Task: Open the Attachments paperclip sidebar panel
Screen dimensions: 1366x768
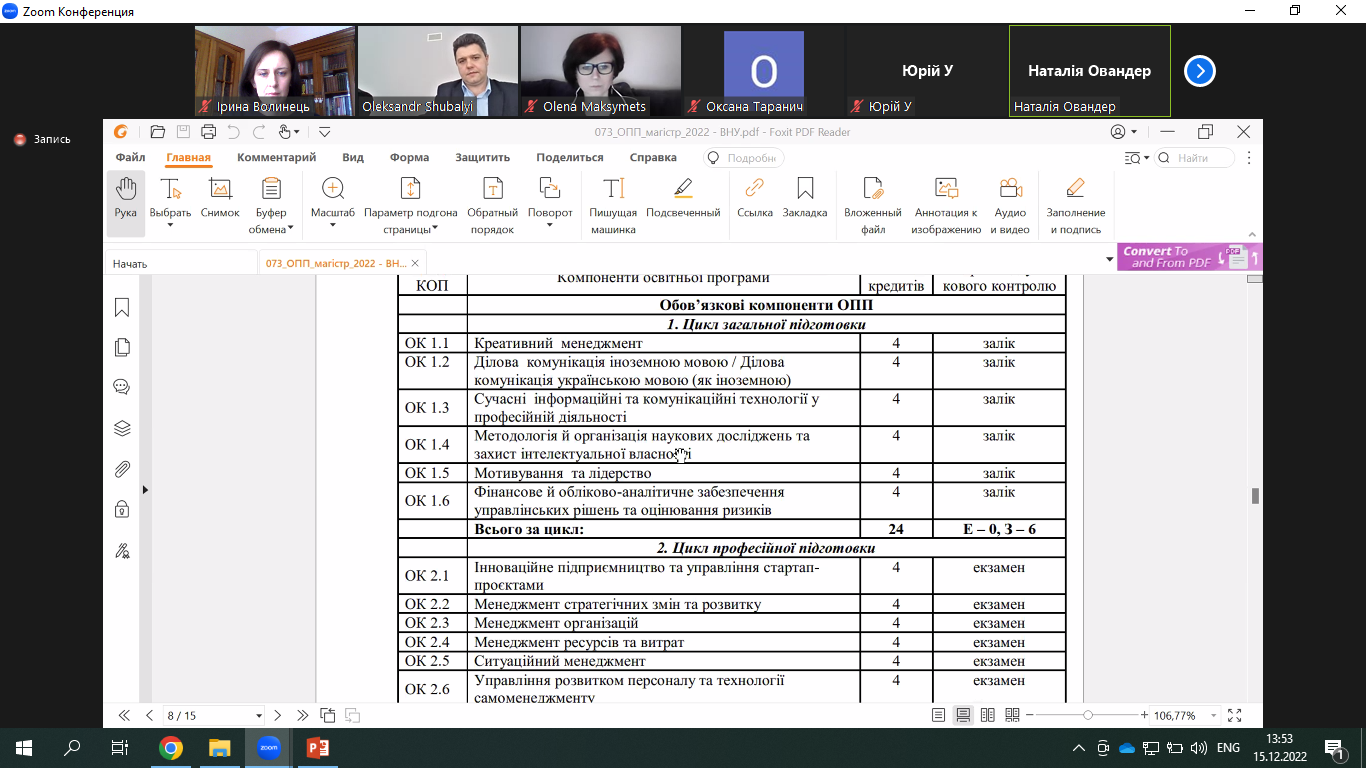Action: [x=122, y=469]
